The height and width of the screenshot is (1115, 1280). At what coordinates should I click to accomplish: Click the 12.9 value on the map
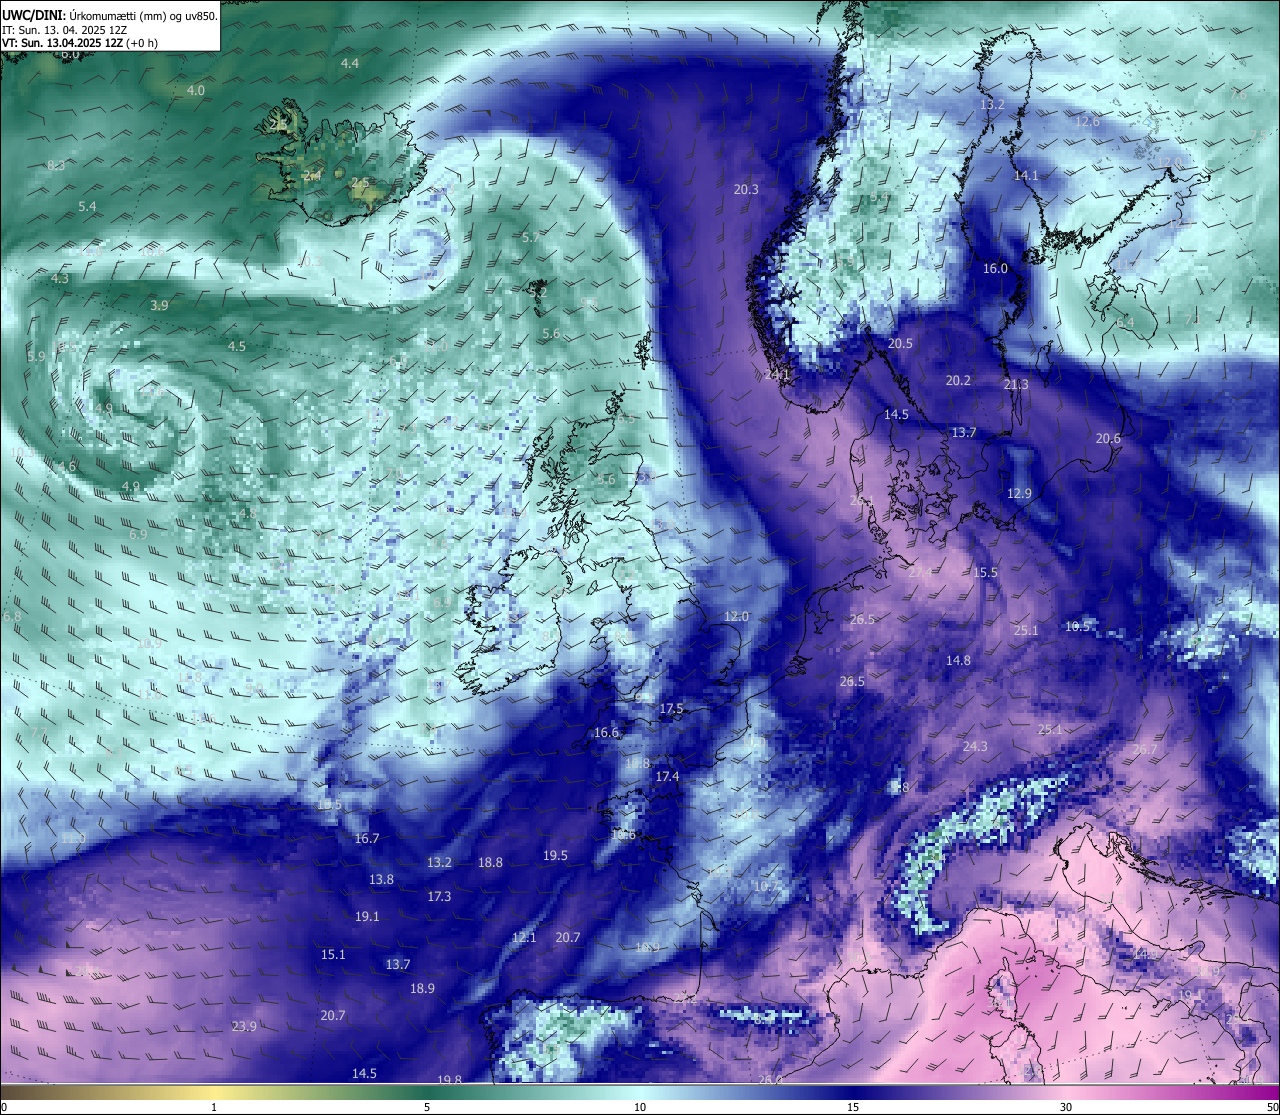(x=1019, y=493)
